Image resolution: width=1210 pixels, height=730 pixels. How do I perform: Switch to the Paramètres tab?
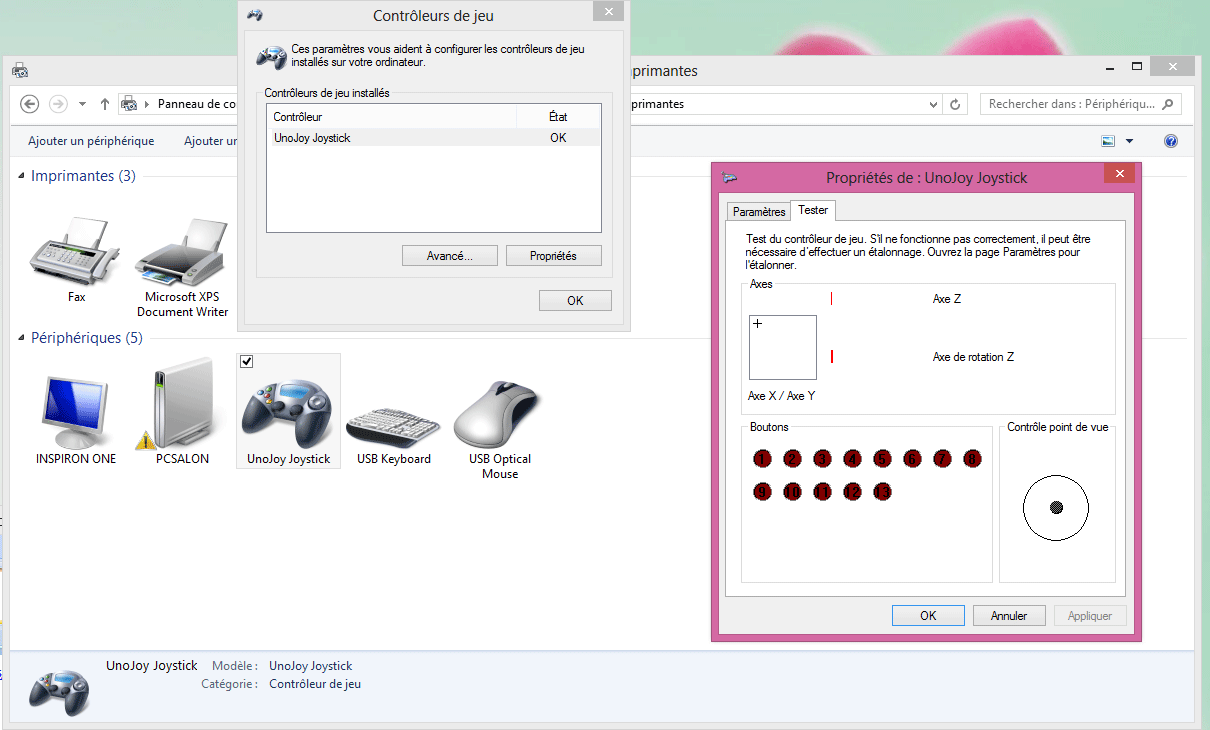click(759, 212)
